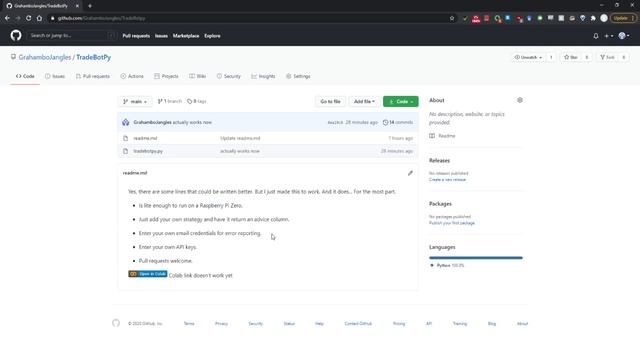Open the Chrome profile avatar
The width and height of the screenshot is (640, 360).
point(604,18)
